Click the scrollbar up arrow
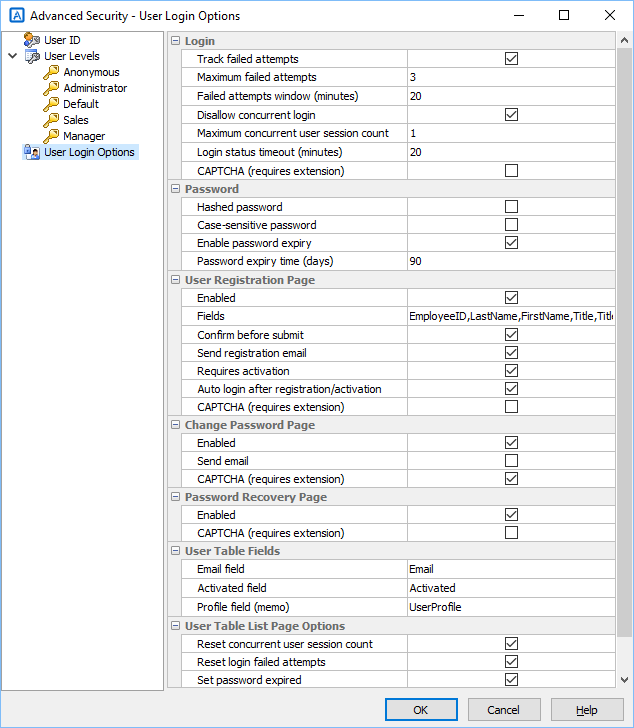Viewport: 634px width, 728px height. click(625, 40)
